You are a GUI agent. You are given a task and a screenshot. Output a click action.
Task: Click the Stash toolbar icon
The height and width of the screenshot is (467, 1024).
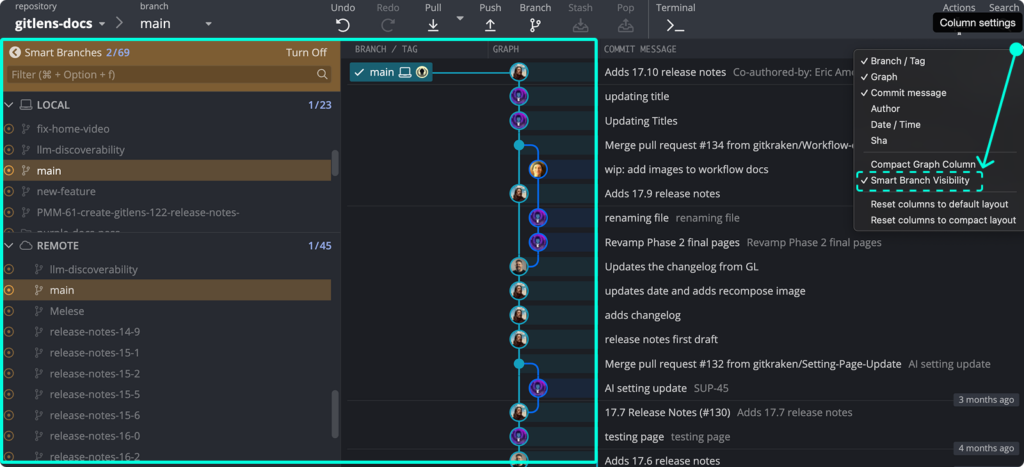[580, 25]
